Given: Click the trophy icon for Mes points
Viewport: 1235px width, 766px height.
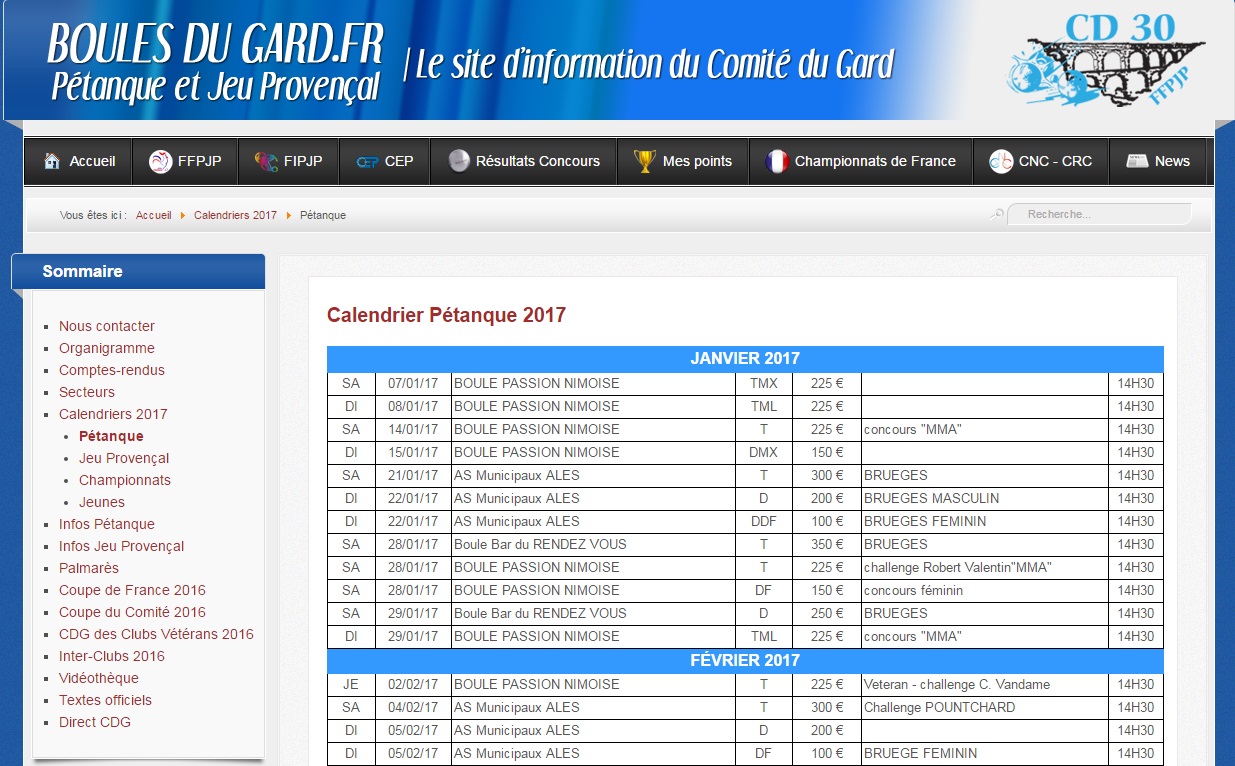Looking at the screenshot, I should point(645,161).
